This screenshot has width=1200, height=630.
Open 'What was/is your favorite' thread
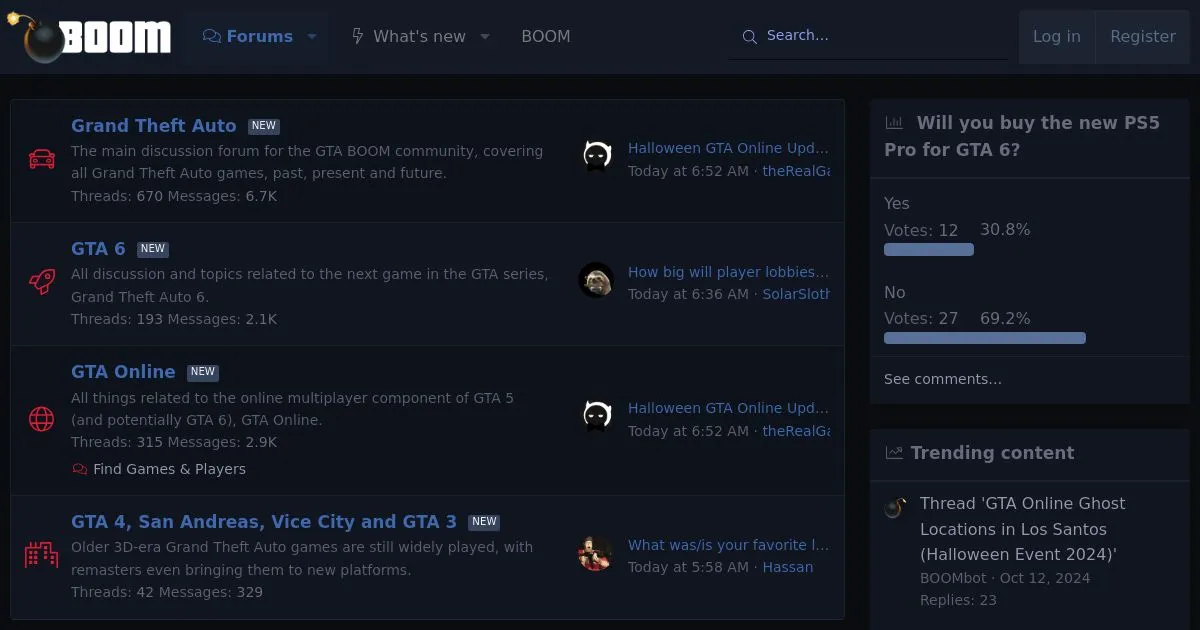[729, 545]
